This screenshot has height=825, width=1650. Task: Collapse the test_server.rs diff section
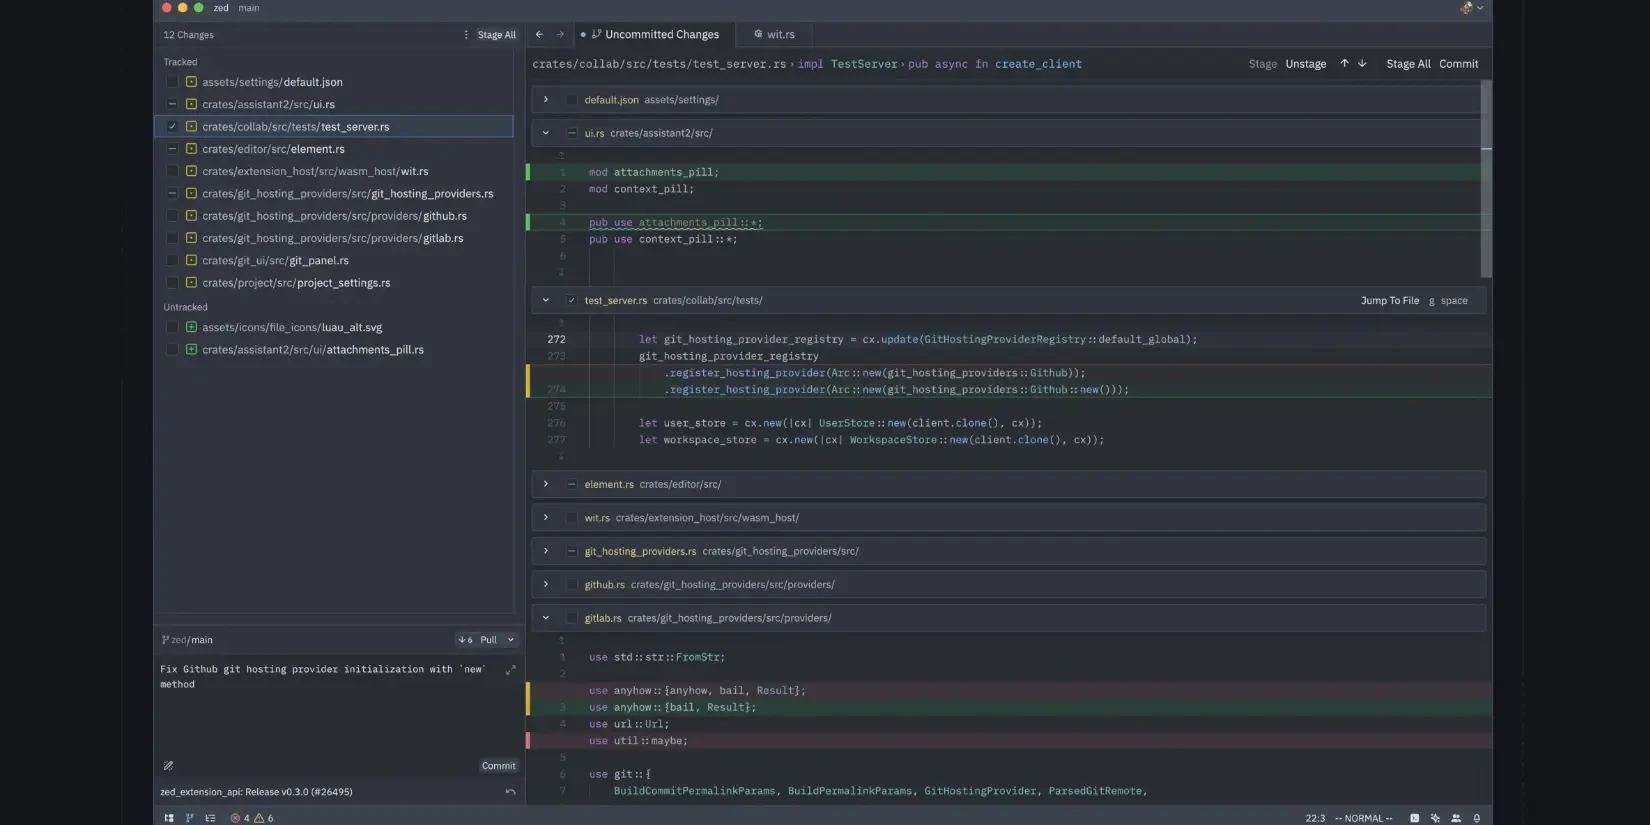(x=545, y=300)
